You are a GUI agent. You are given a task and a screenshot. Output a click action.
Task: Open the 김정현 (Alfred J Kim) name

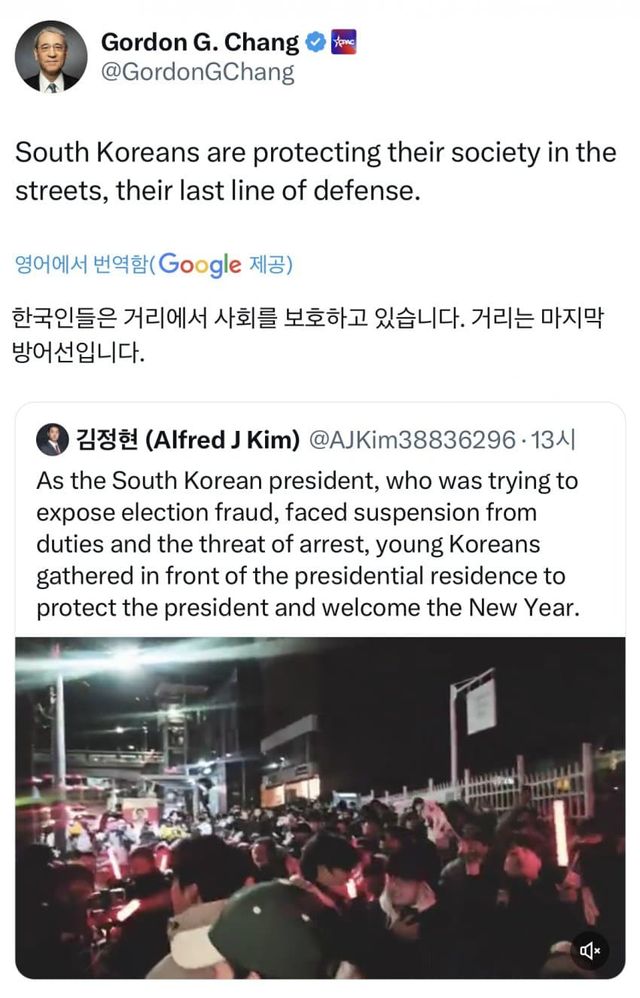click(x=188, y=439)
